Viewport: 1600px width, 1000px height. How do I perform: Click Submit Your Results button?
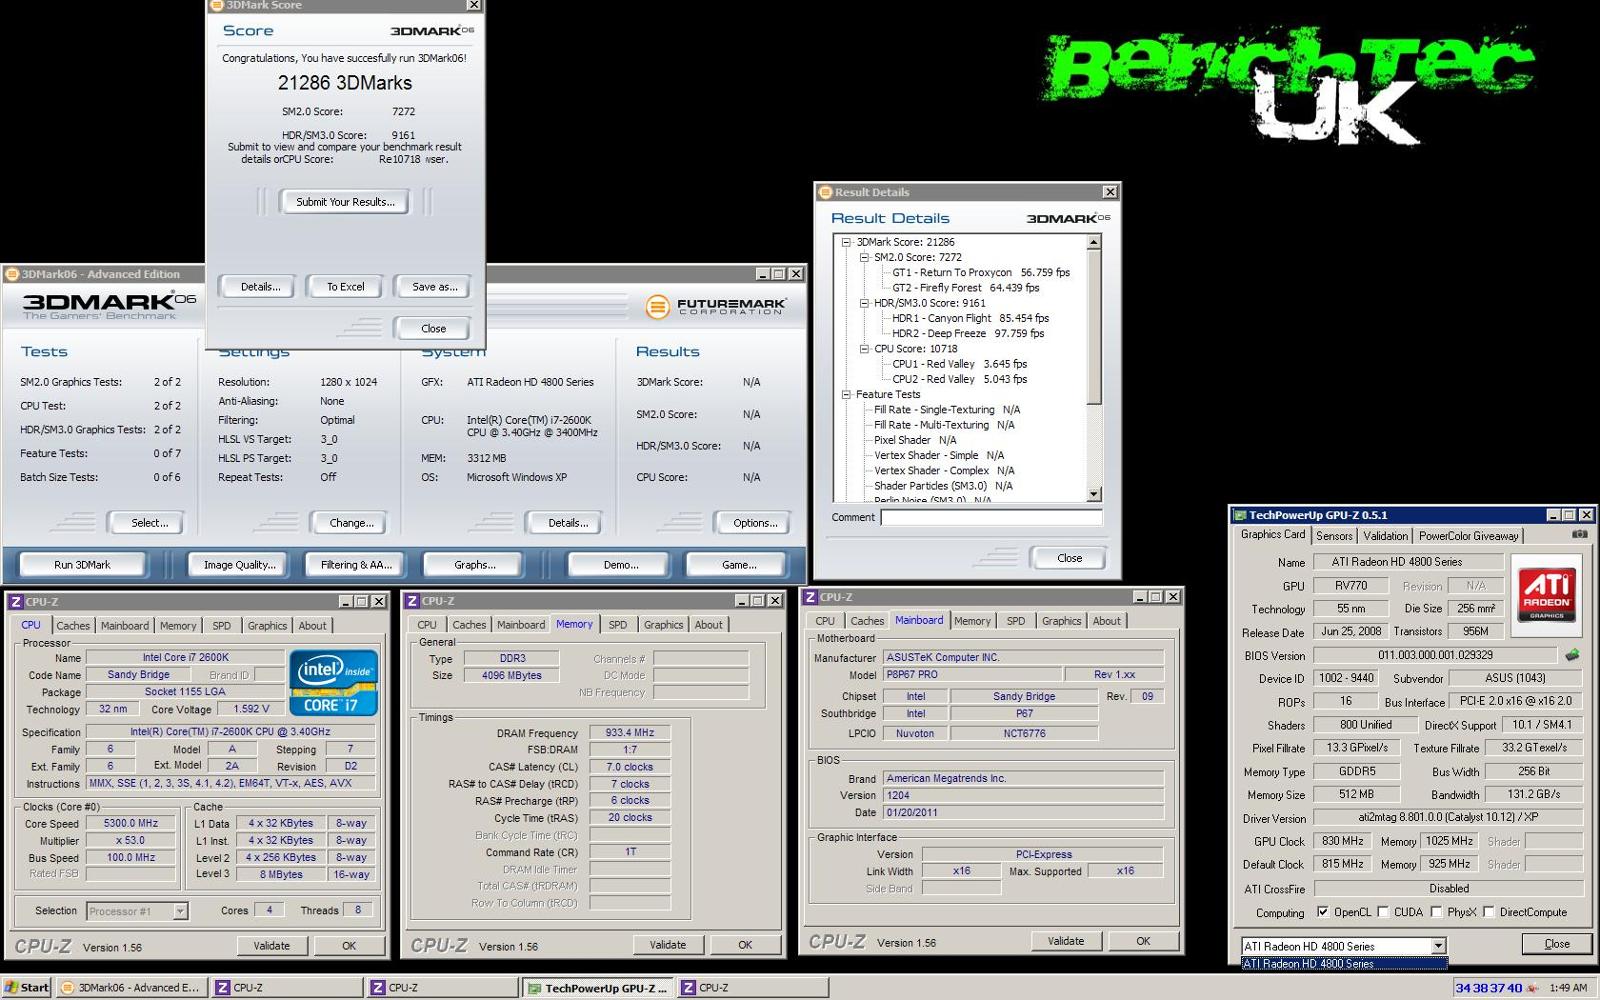345,202
